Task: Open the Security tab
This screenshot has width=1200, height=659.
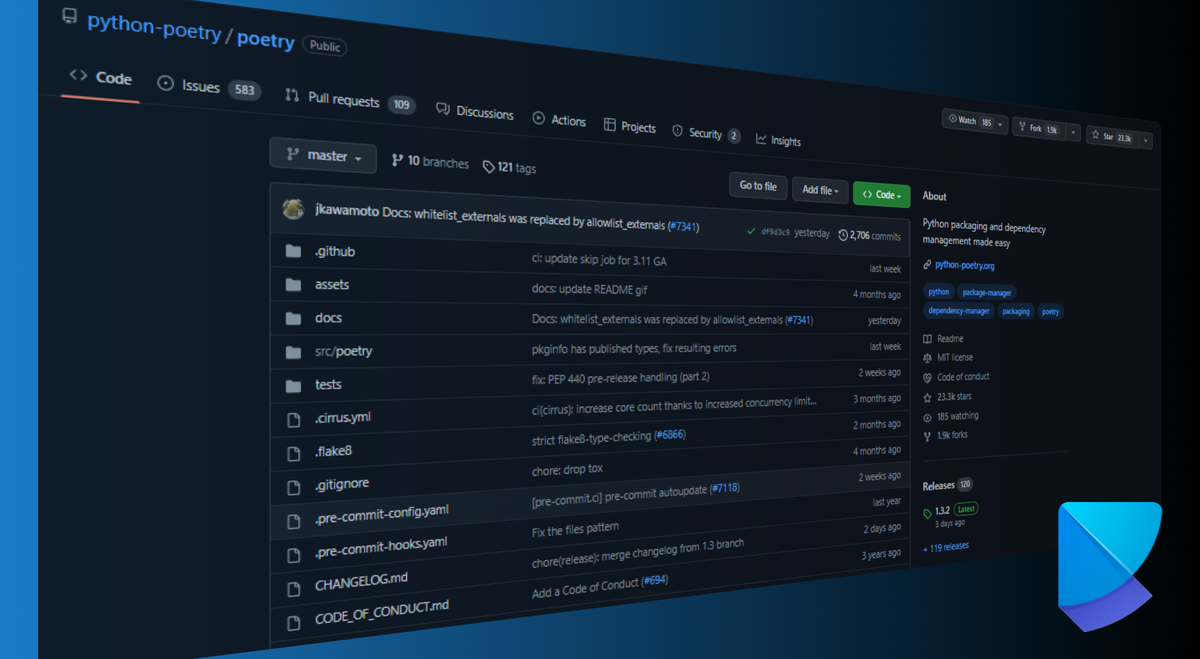Action: click(x=706, y=133)
